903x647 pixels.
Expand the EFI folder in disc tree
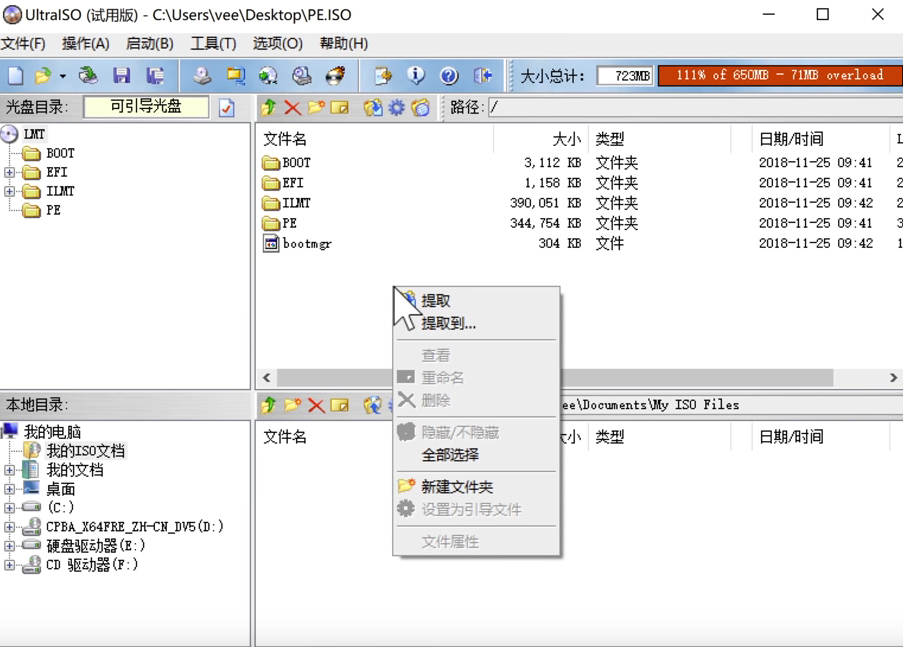click(9, 172)
